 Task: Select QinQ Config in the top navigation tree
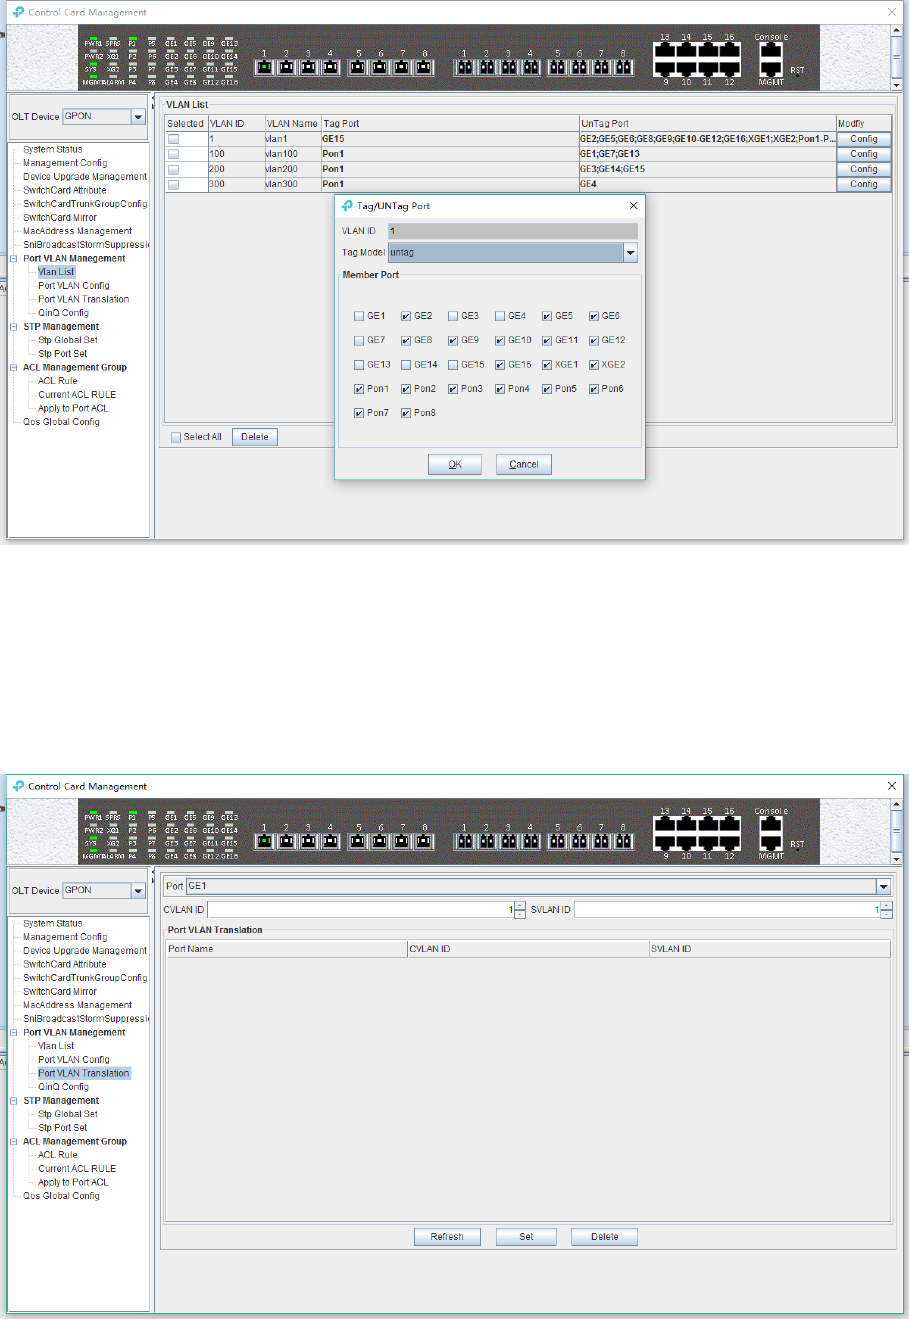point(63,313)
